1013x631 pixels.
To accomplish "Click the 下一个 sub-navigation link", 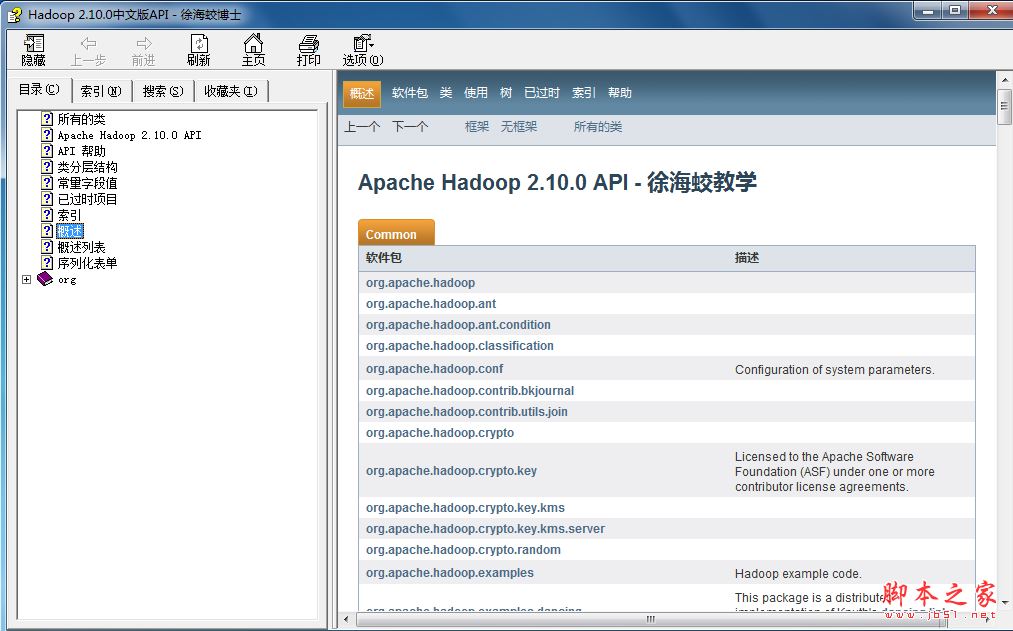I will [410, 127].
